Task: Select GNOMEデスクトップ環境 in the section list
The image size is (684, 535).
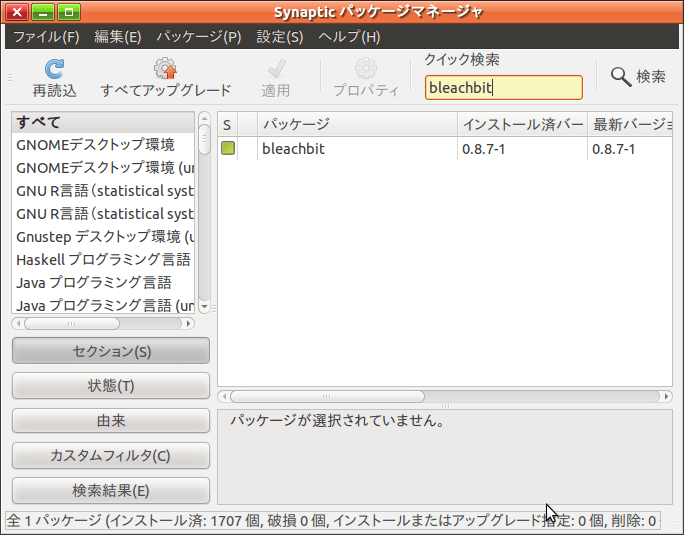Action: click(95, 145)
